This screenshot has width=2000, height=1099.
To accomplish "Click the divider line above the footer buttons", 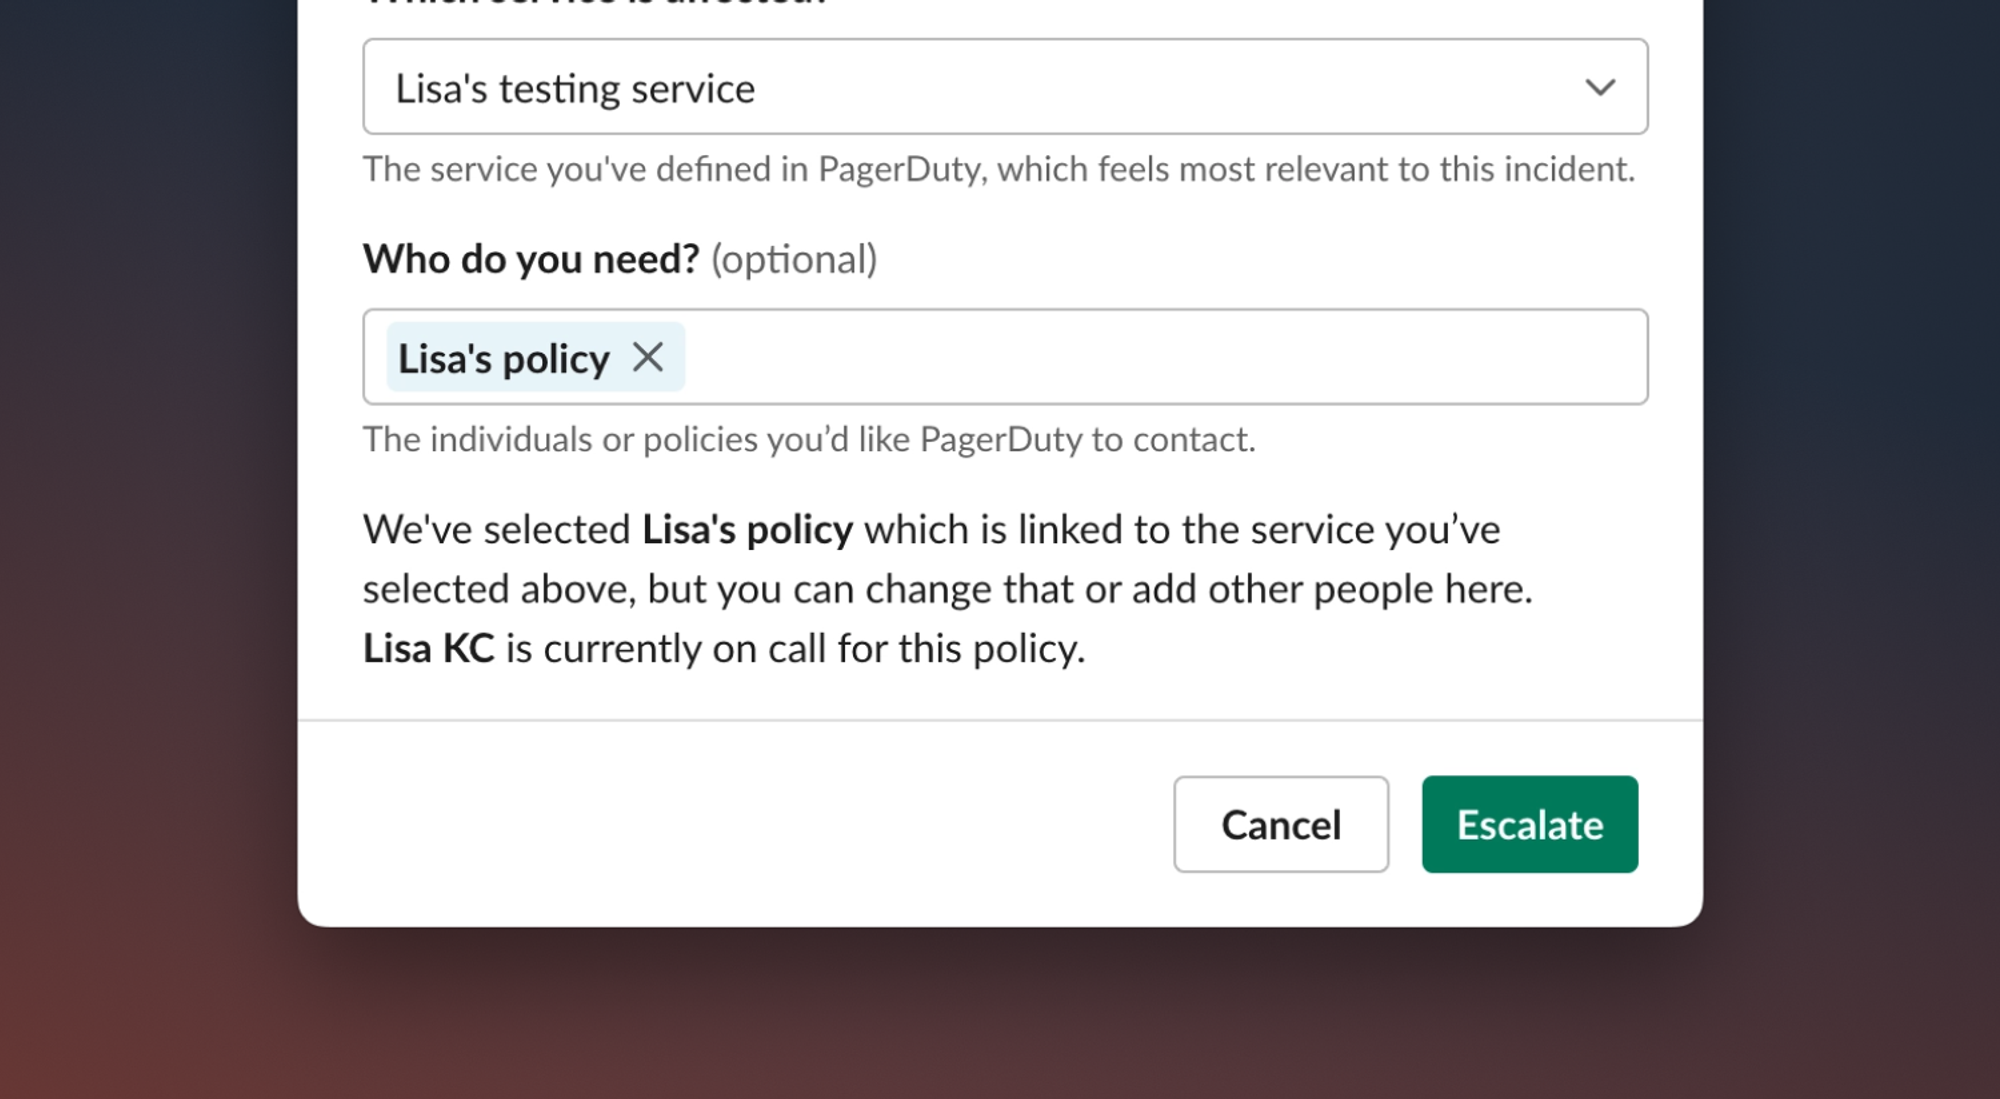I will (x=1000, y=720).
